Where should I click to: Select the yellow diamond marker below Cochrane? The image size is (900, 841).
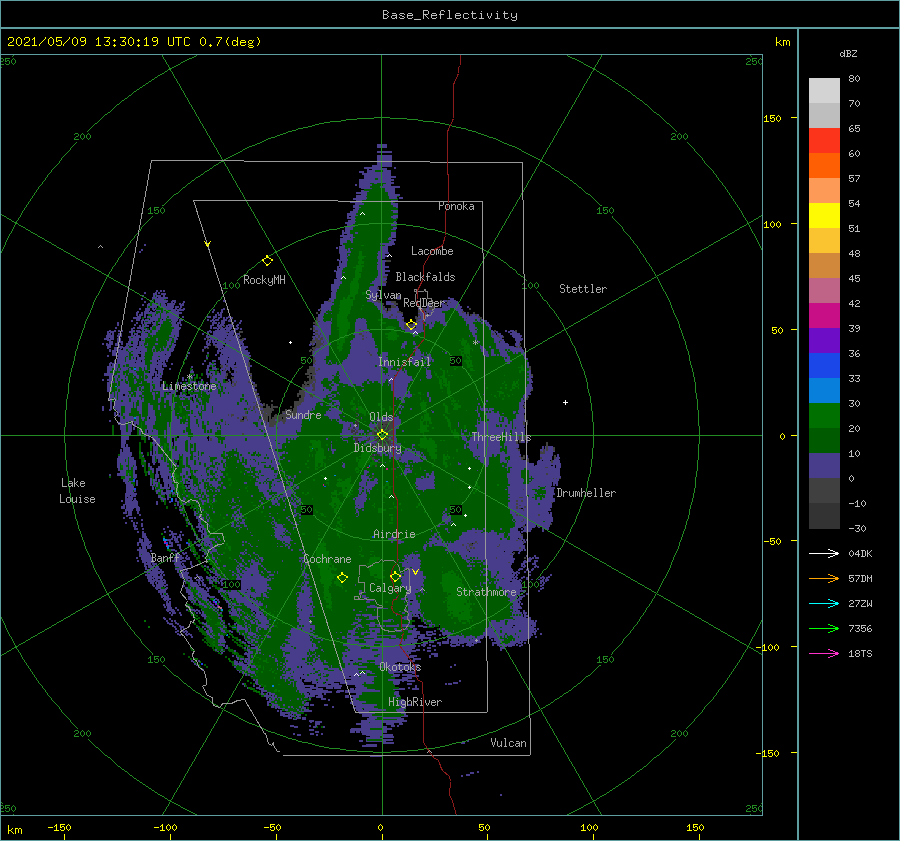pyautogui.click(x=342, y=578)
